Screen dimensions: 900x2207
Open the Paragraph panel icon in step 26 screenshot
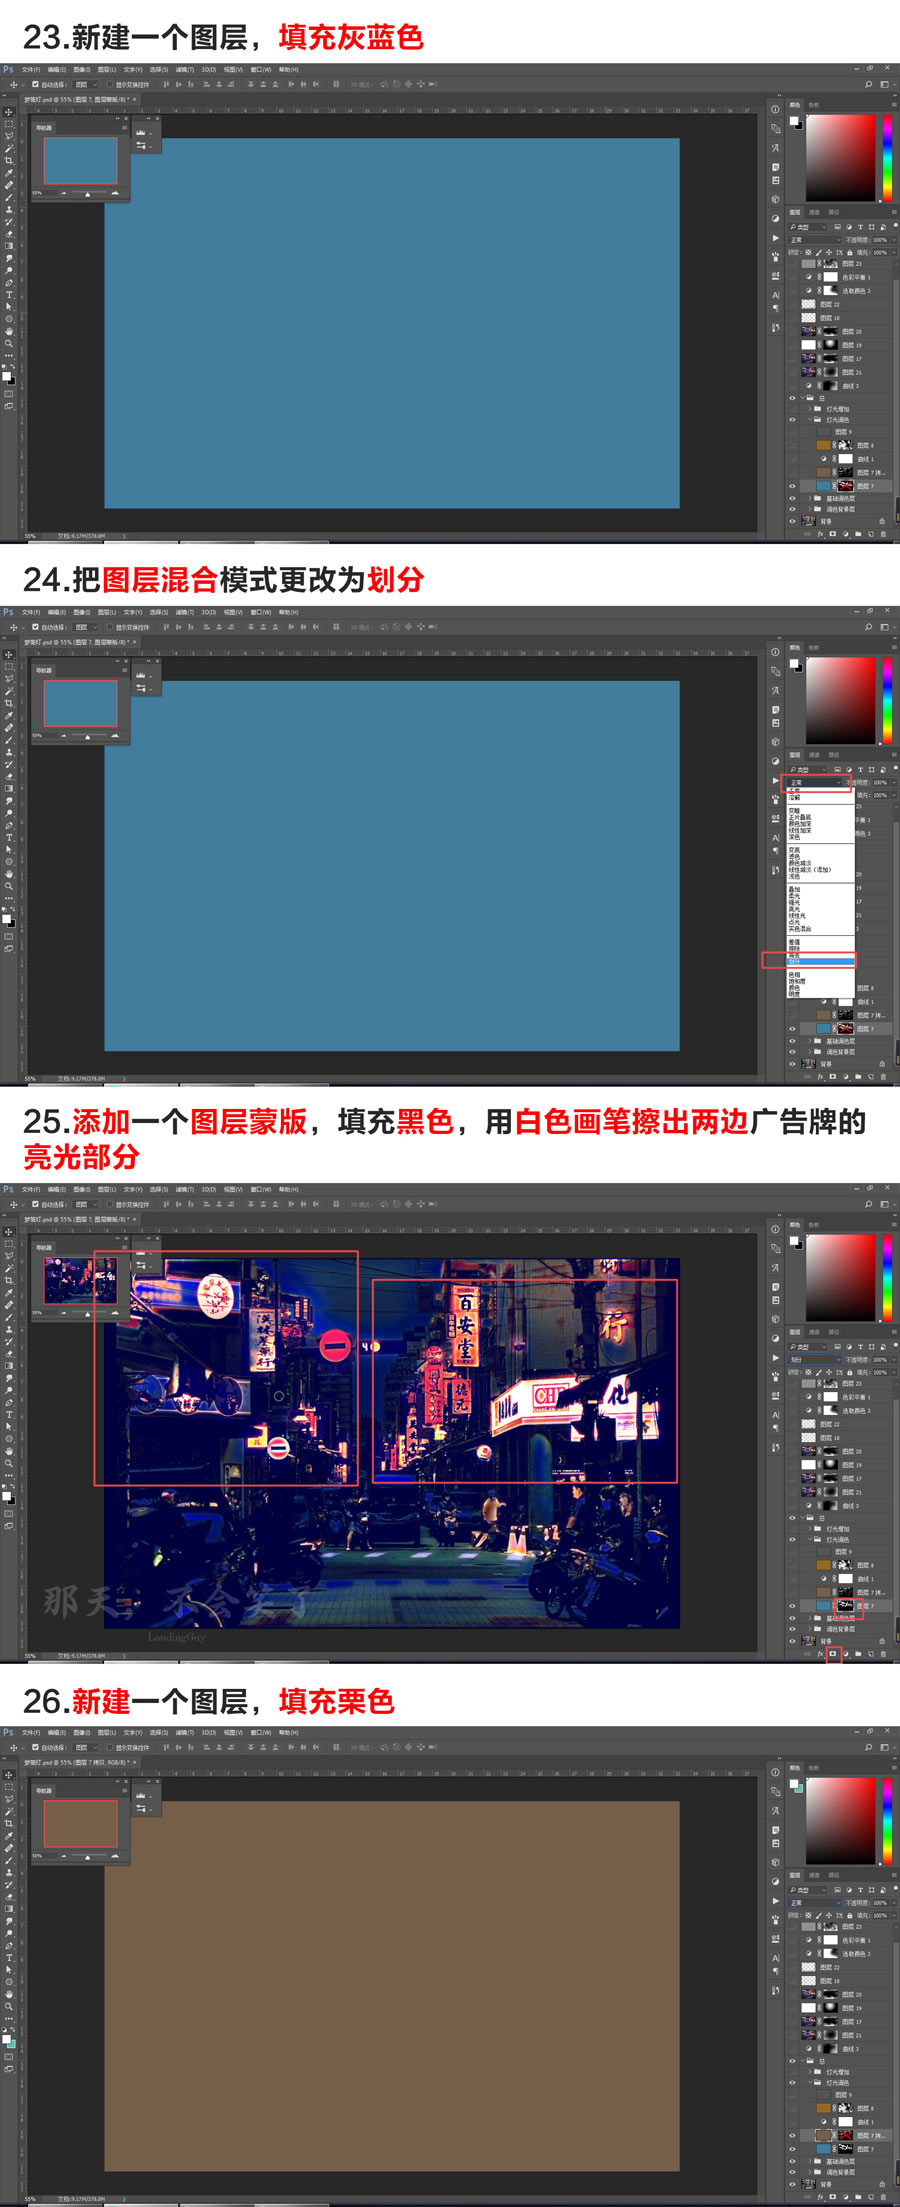coord(775,1971)
